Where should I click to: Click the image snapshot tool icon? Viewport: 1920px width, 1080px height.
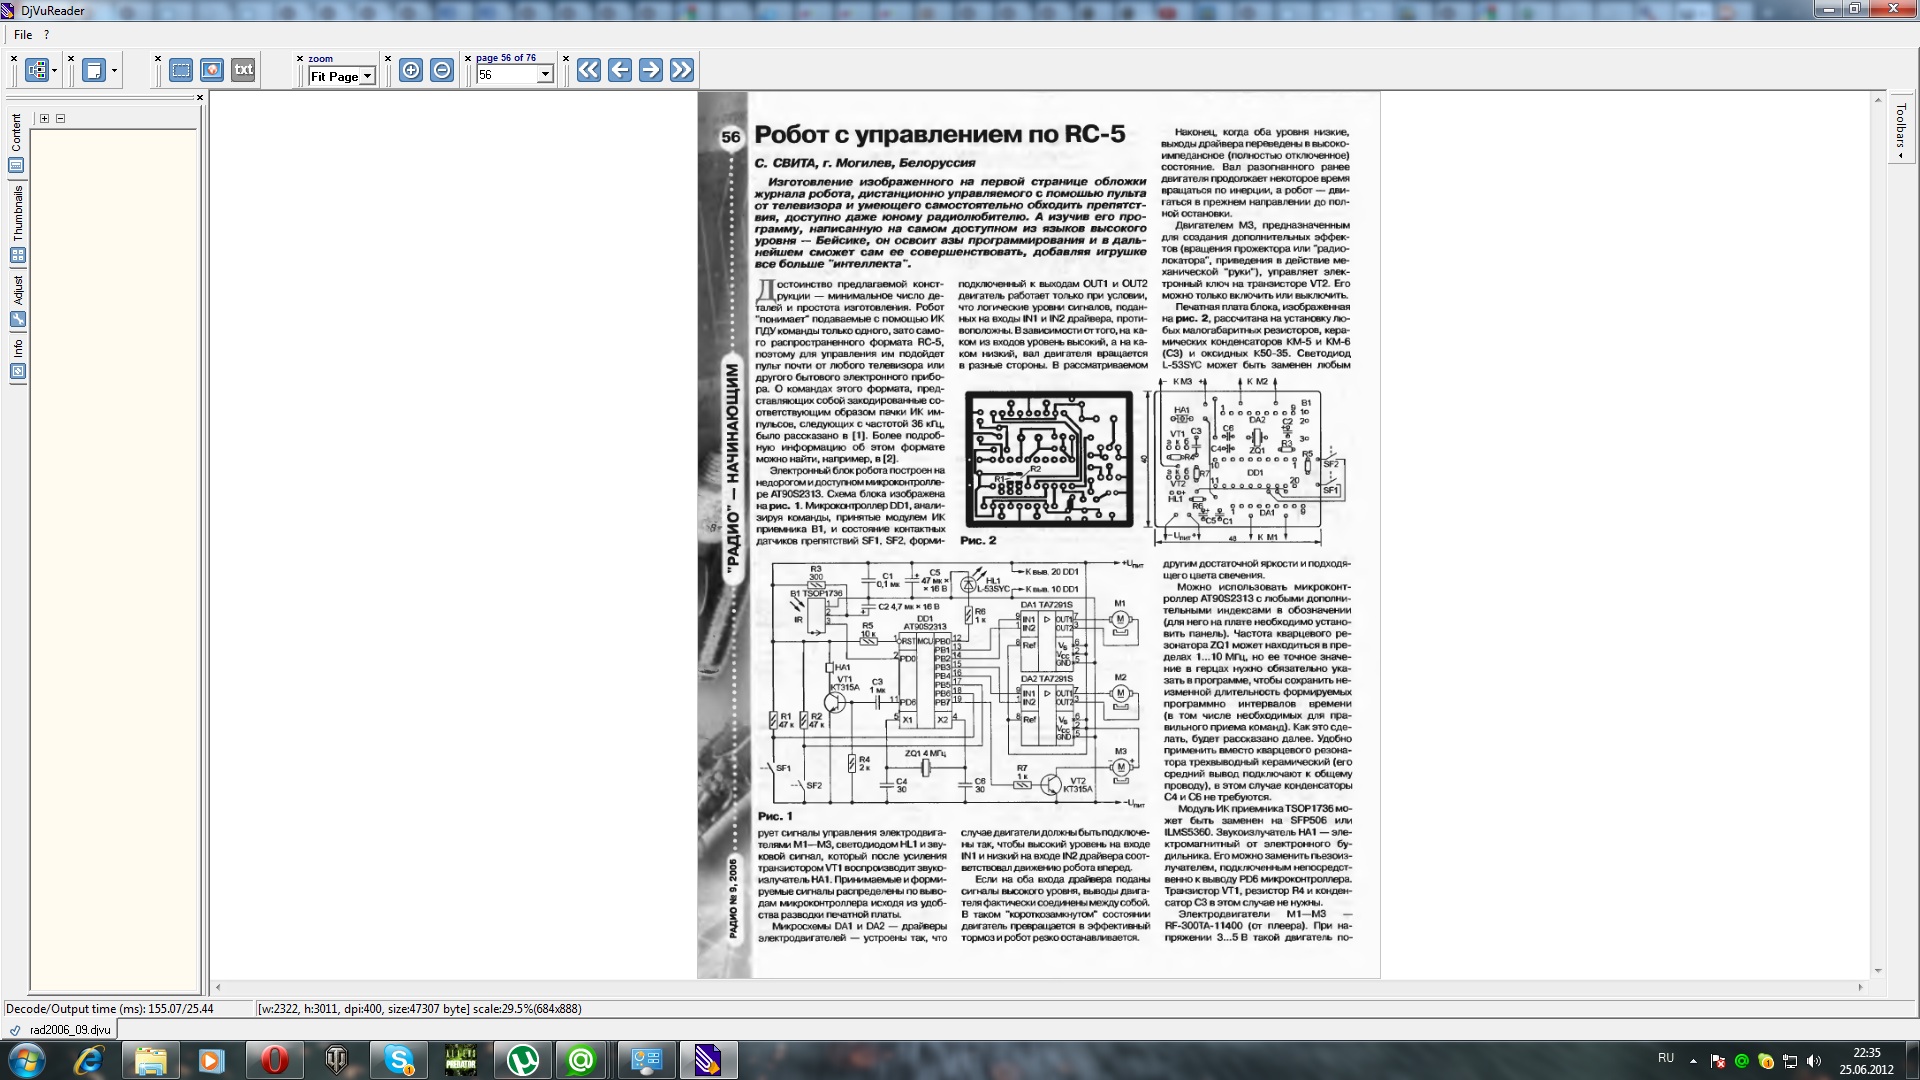(x=211, y=70)
